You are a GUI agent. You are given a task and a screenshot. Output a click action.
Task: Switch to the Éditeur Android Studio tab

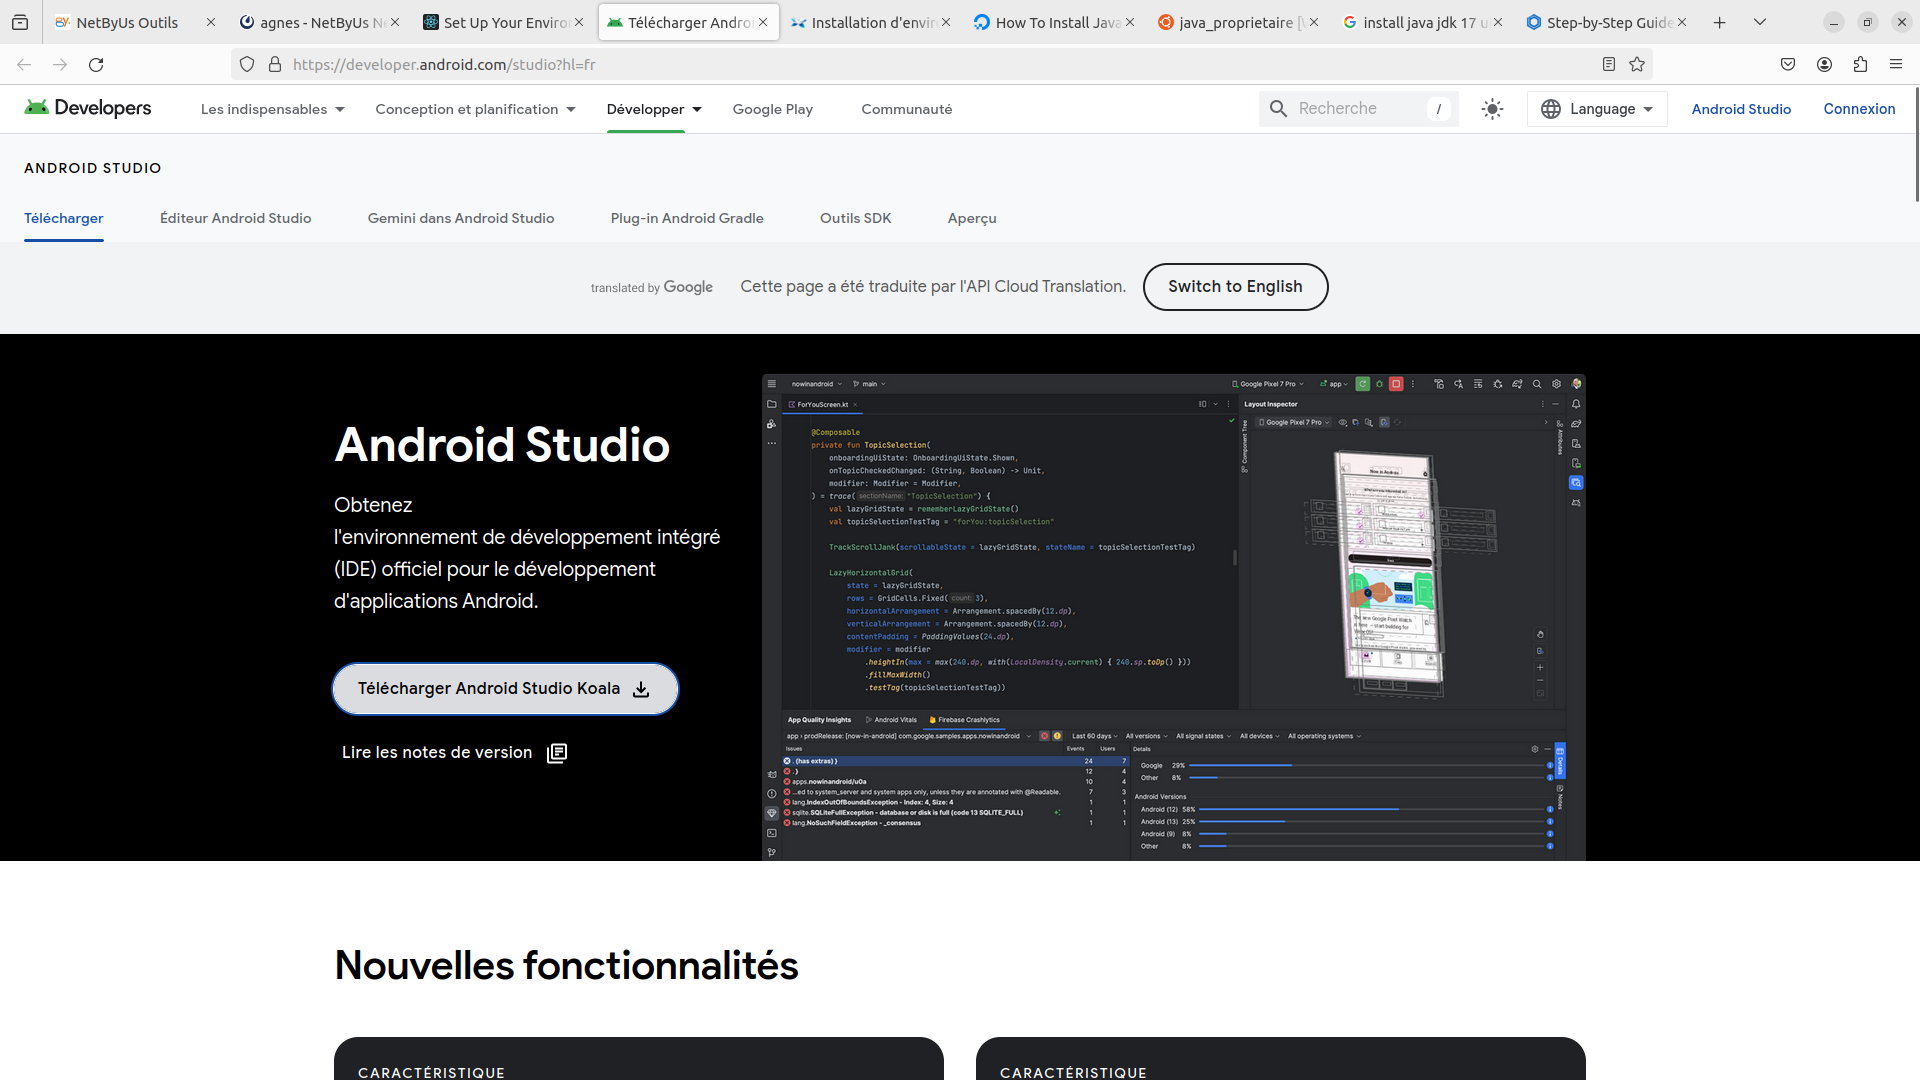[x=236, y=218]
